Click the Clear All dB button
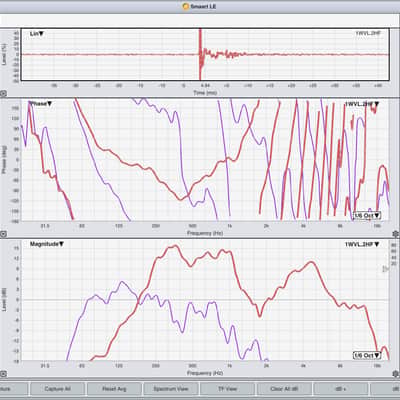 284,389
